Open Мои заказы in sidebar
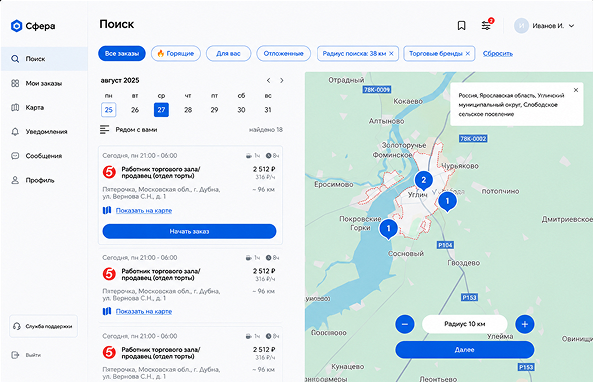The height and width of the screenshot is (382, 593). point(44,83)
